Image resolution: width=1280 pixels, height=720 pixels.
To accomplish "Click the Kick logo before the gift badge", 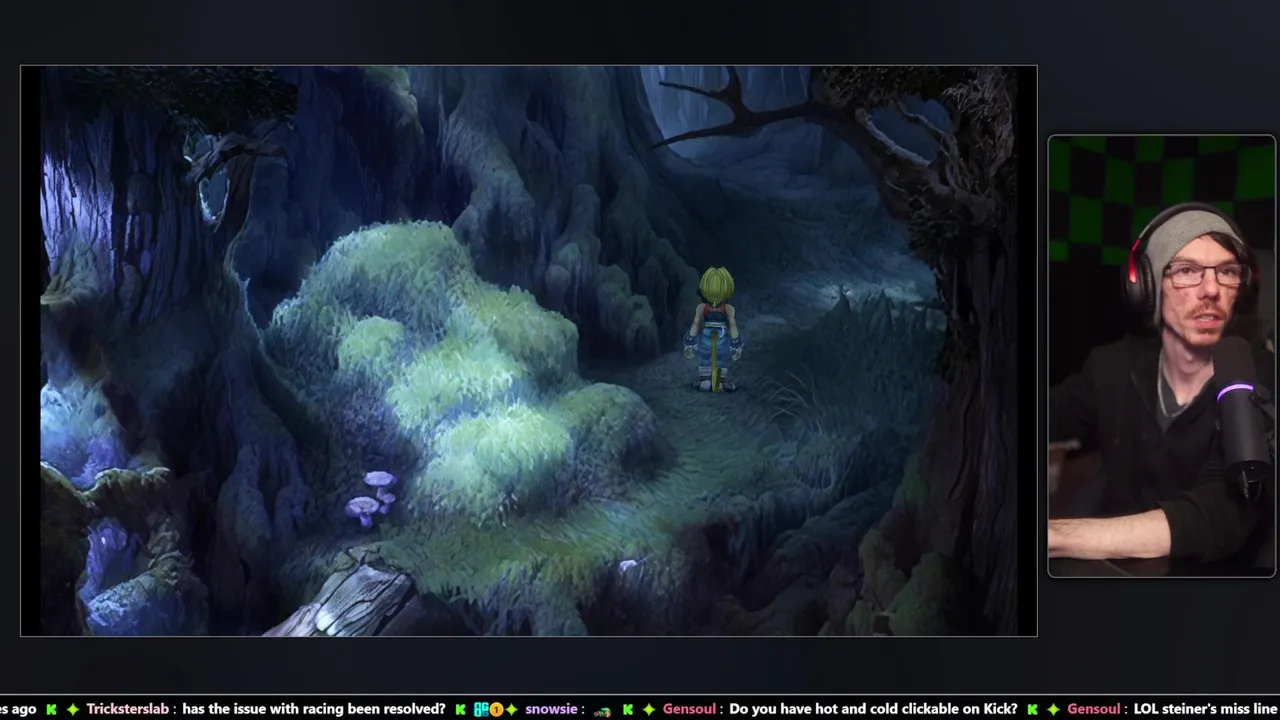I will pos(460,709).
